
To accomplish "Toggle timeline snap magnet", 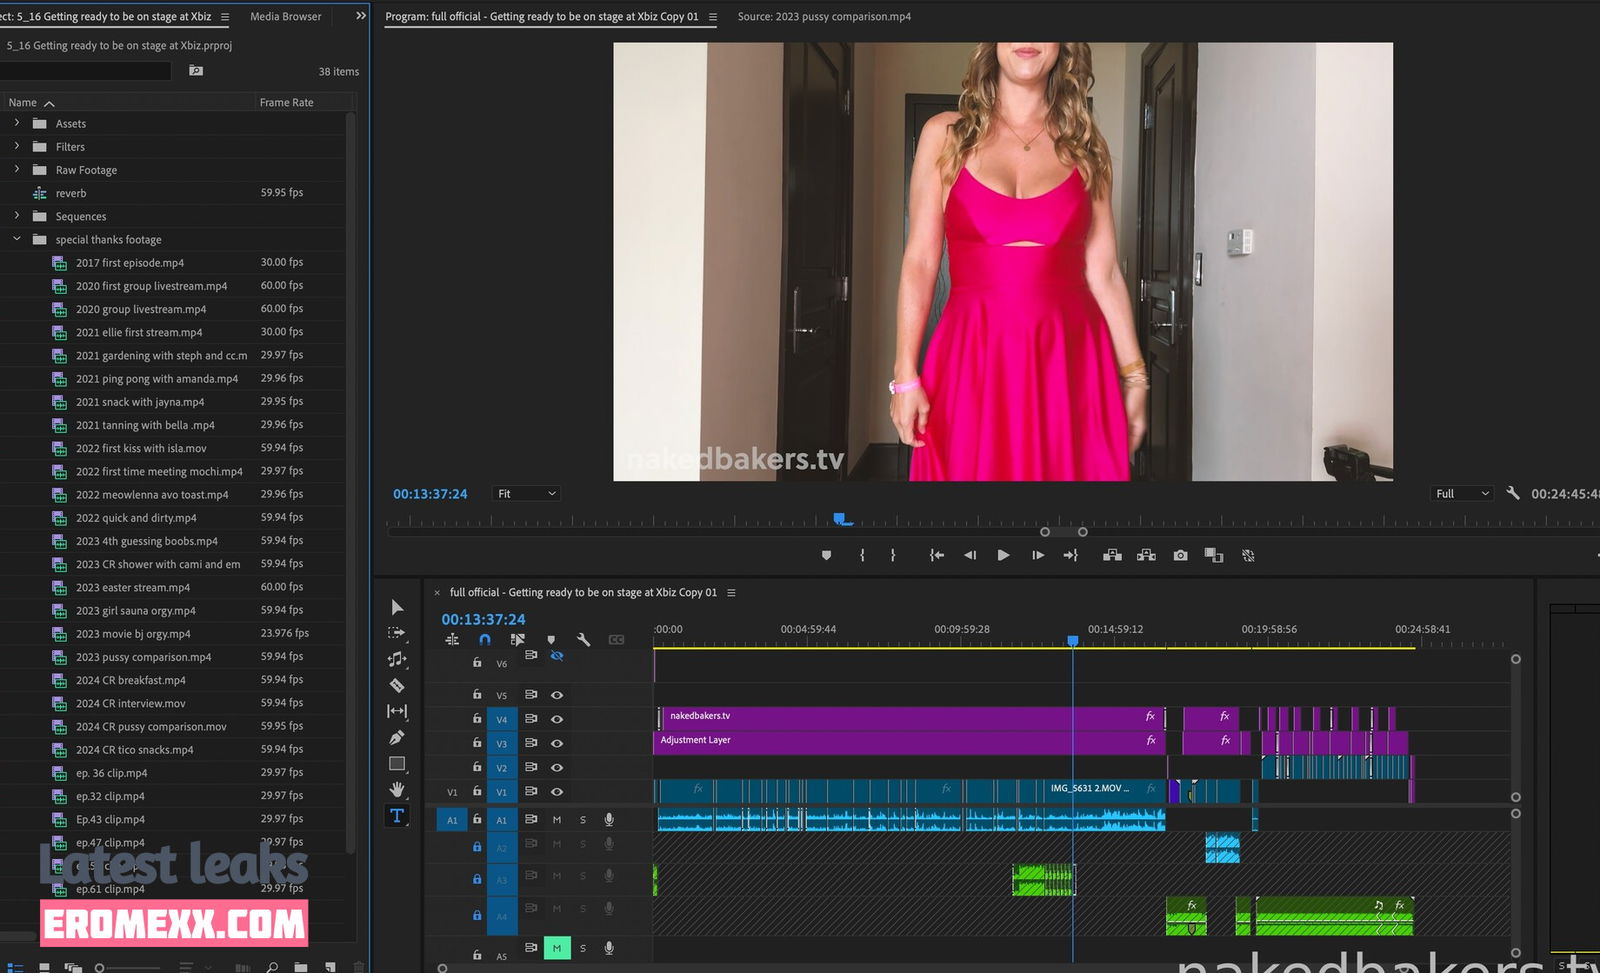I will [485, 639].
